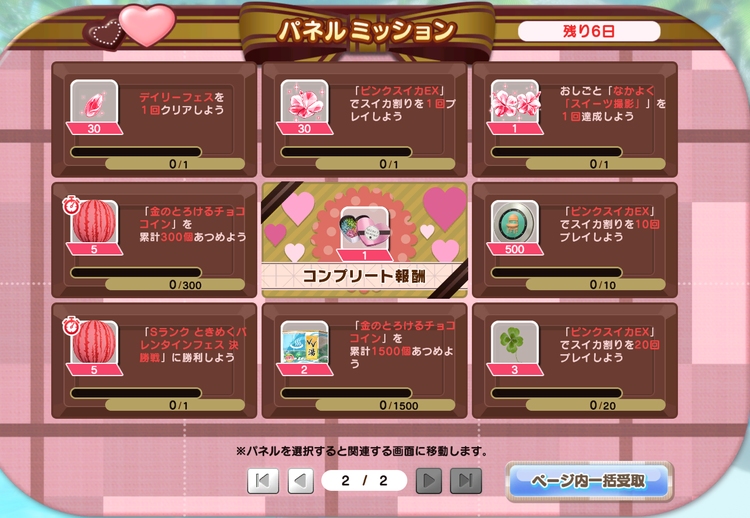Go to the first page
750x518 pixels.
coord(263,480)
